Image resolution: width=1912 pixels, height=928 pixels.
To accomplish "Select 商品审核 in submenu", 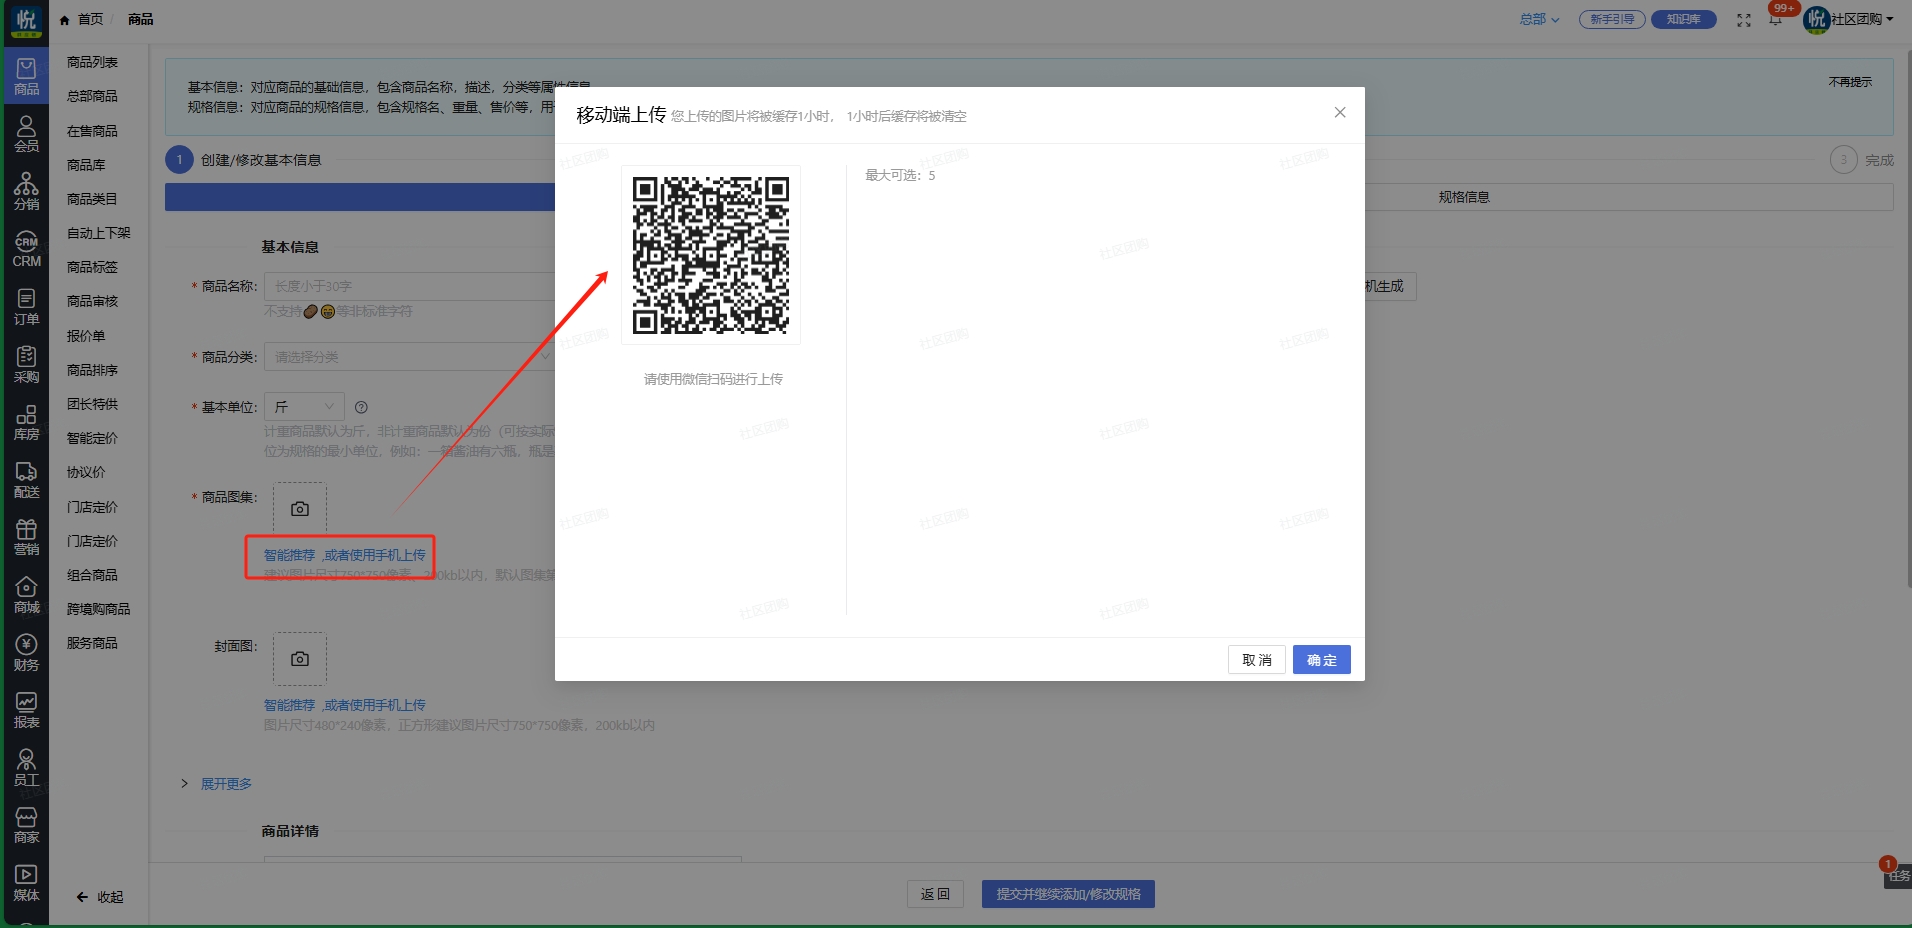I will click(92, 301).
